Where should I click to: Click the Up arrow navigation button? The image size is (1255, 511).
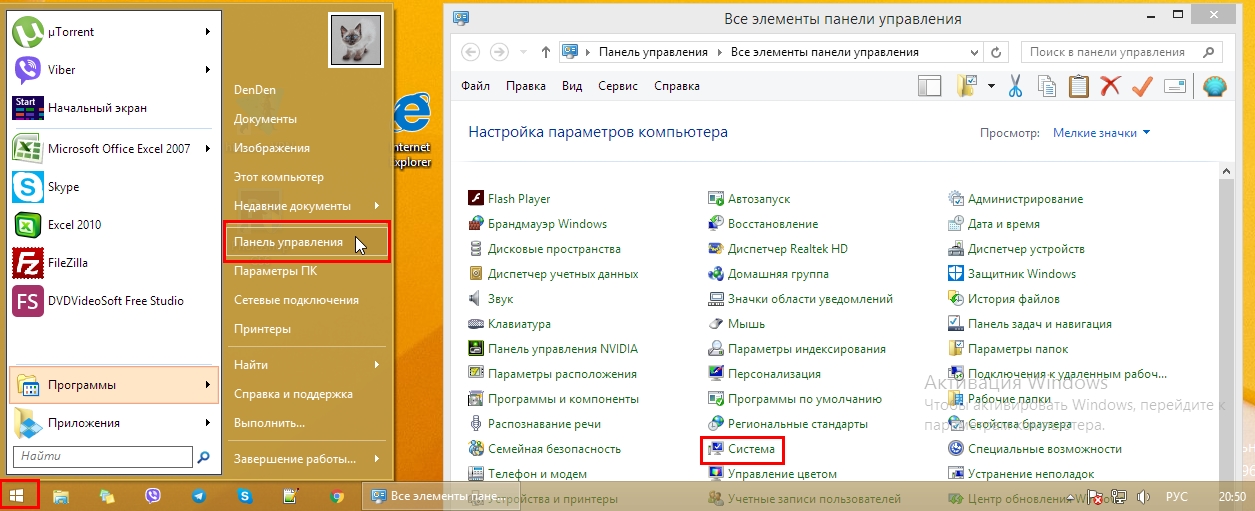pyautogui.click(x=545, y=52)
